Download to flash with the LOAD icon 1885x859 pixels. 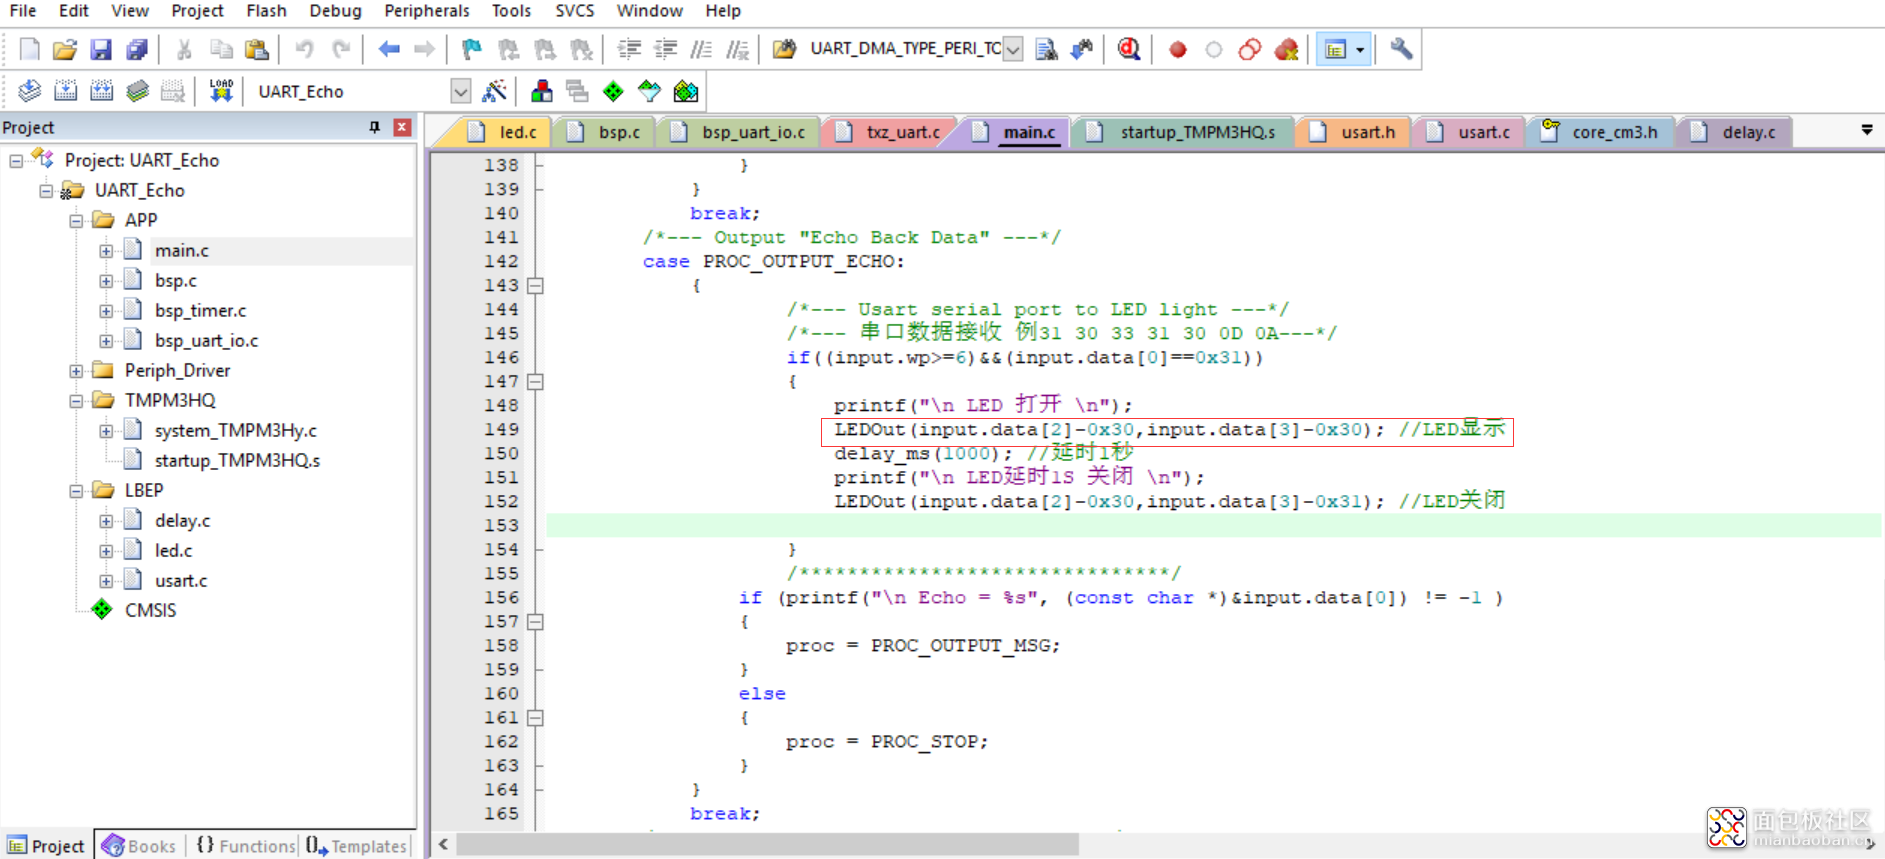click(x=221, y=91)
